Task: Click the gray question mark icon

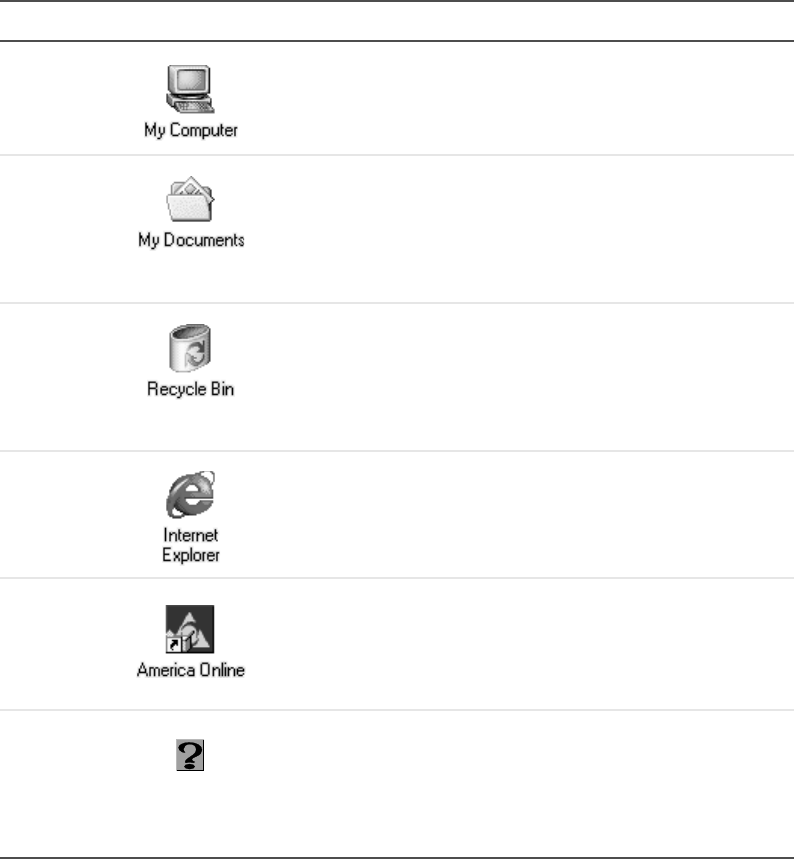Action: coord(190,755)
